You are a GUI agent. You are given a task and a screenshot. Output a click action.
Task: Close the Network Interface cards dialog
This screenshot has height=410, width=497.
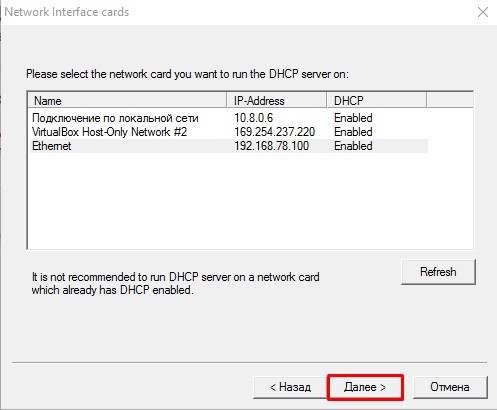tap(483, 12)
